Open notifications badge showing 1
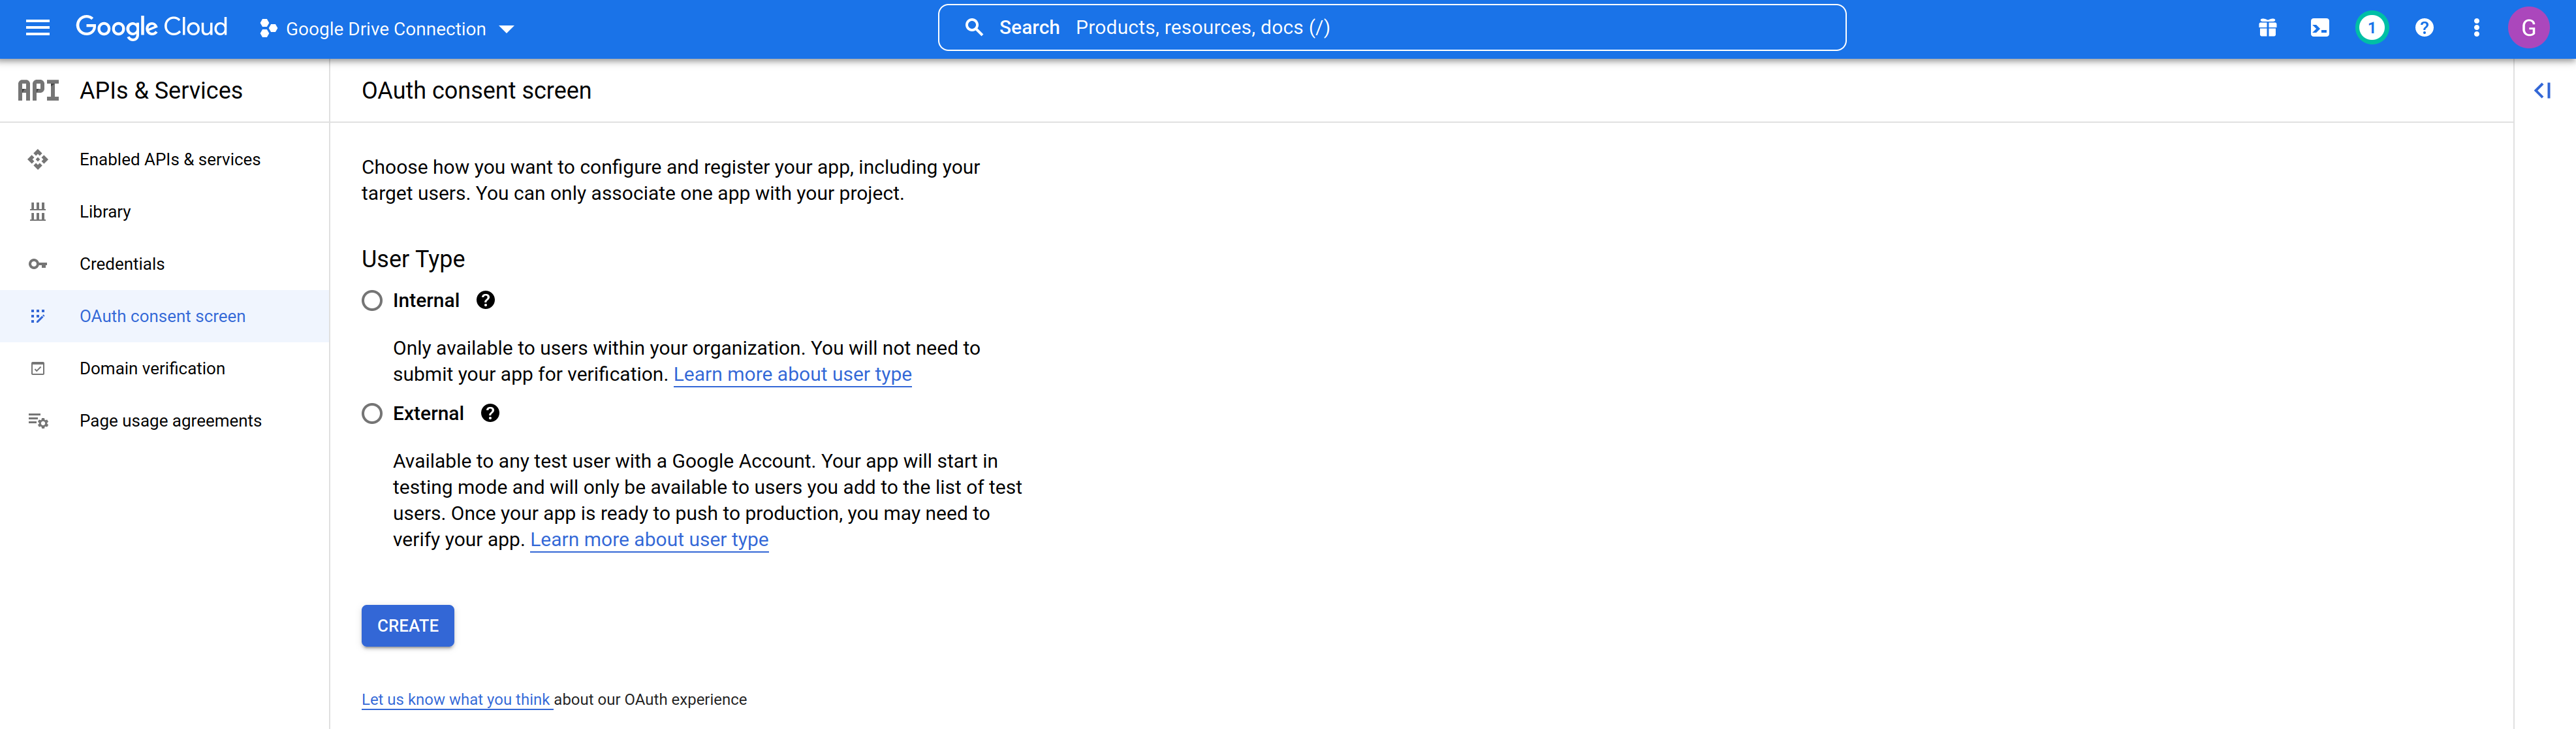 tap(2371, 28)
